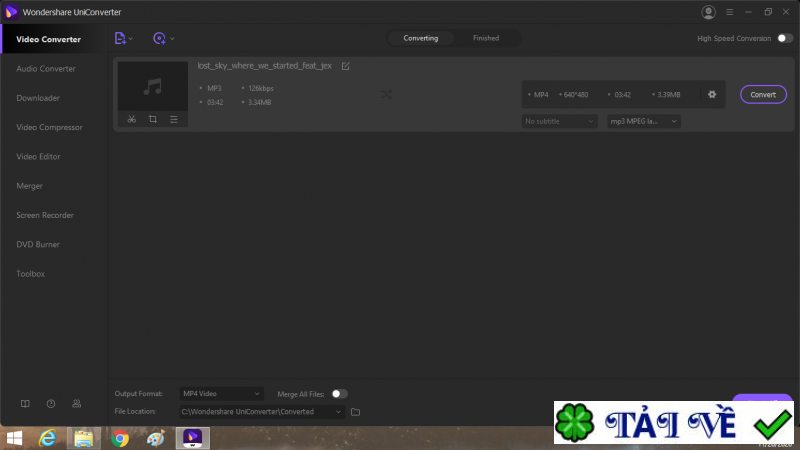This screenshot has height=450, width=800.
Task: Open Paint from the taskbar
Action: 156,438
